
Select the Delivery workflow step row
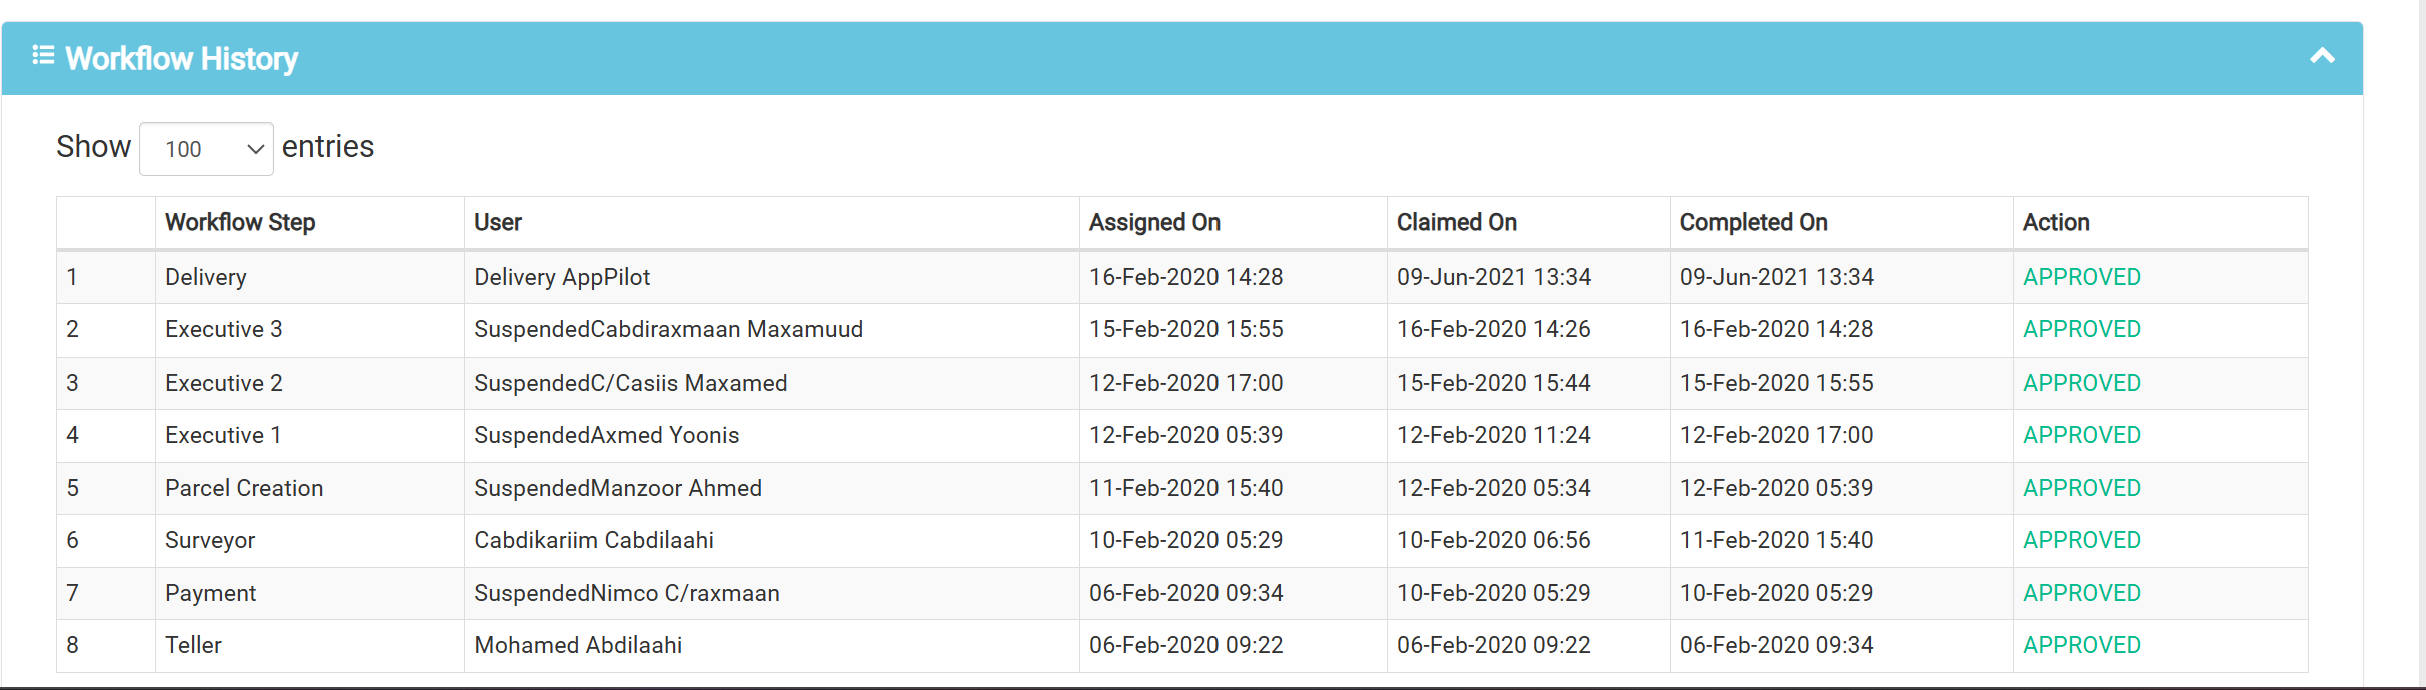[x=1182, y=277]
